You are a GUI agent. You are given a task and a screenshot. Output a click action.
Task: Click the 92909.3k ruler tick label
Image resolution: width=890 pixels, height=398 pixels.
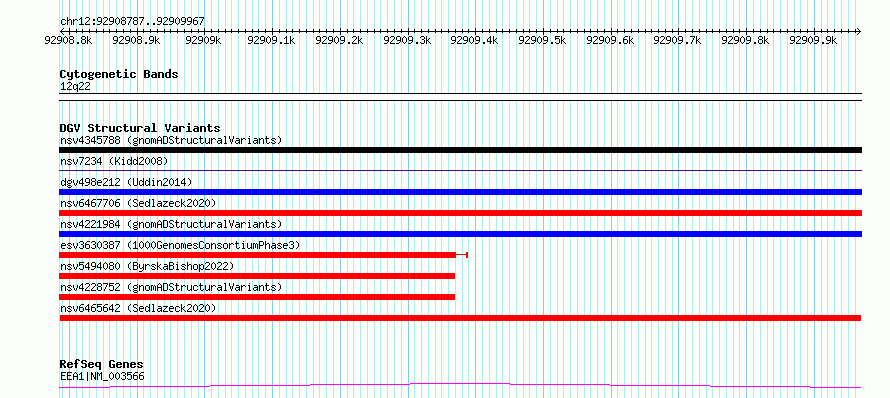pyautogui.click(x=407, y=40)
